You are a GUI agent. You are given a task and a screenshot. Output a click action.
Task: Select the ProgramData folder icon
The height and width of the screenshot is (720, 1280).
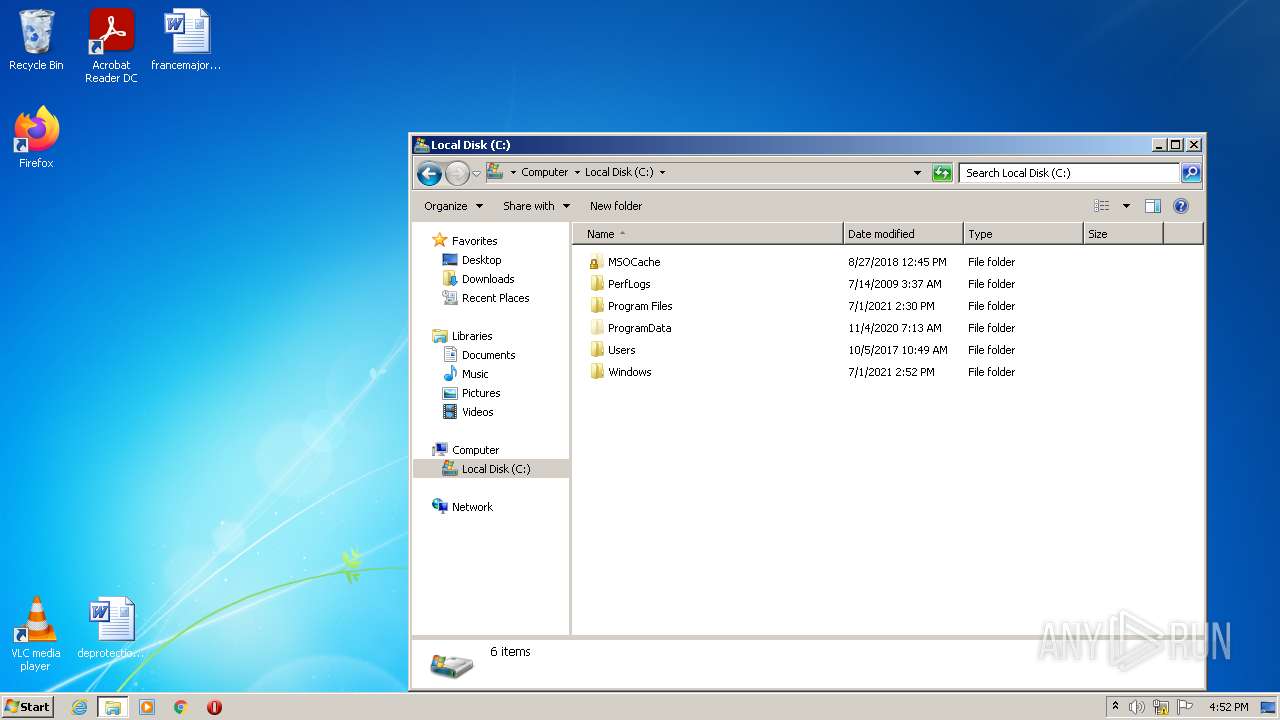click(x=597, y=328)
